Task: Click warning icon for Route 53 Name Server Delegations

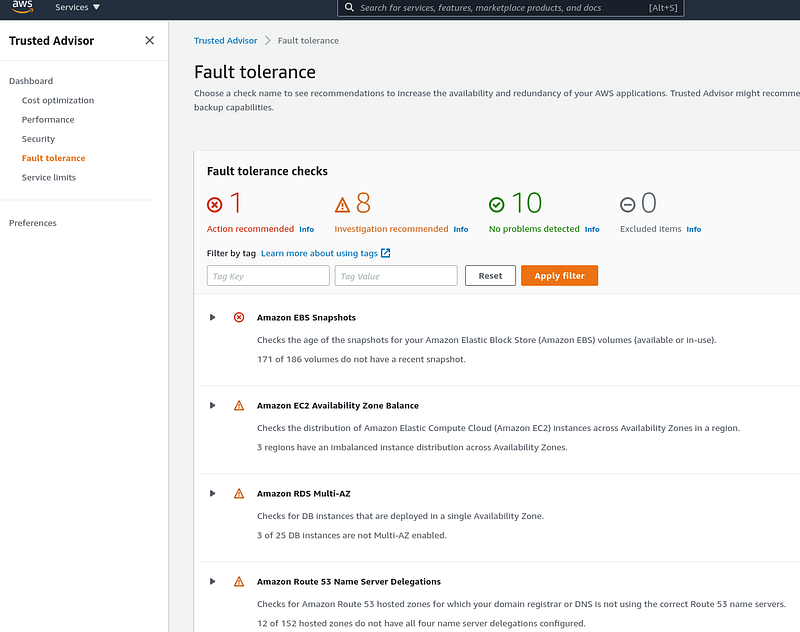Action: [x=239, y=582]
